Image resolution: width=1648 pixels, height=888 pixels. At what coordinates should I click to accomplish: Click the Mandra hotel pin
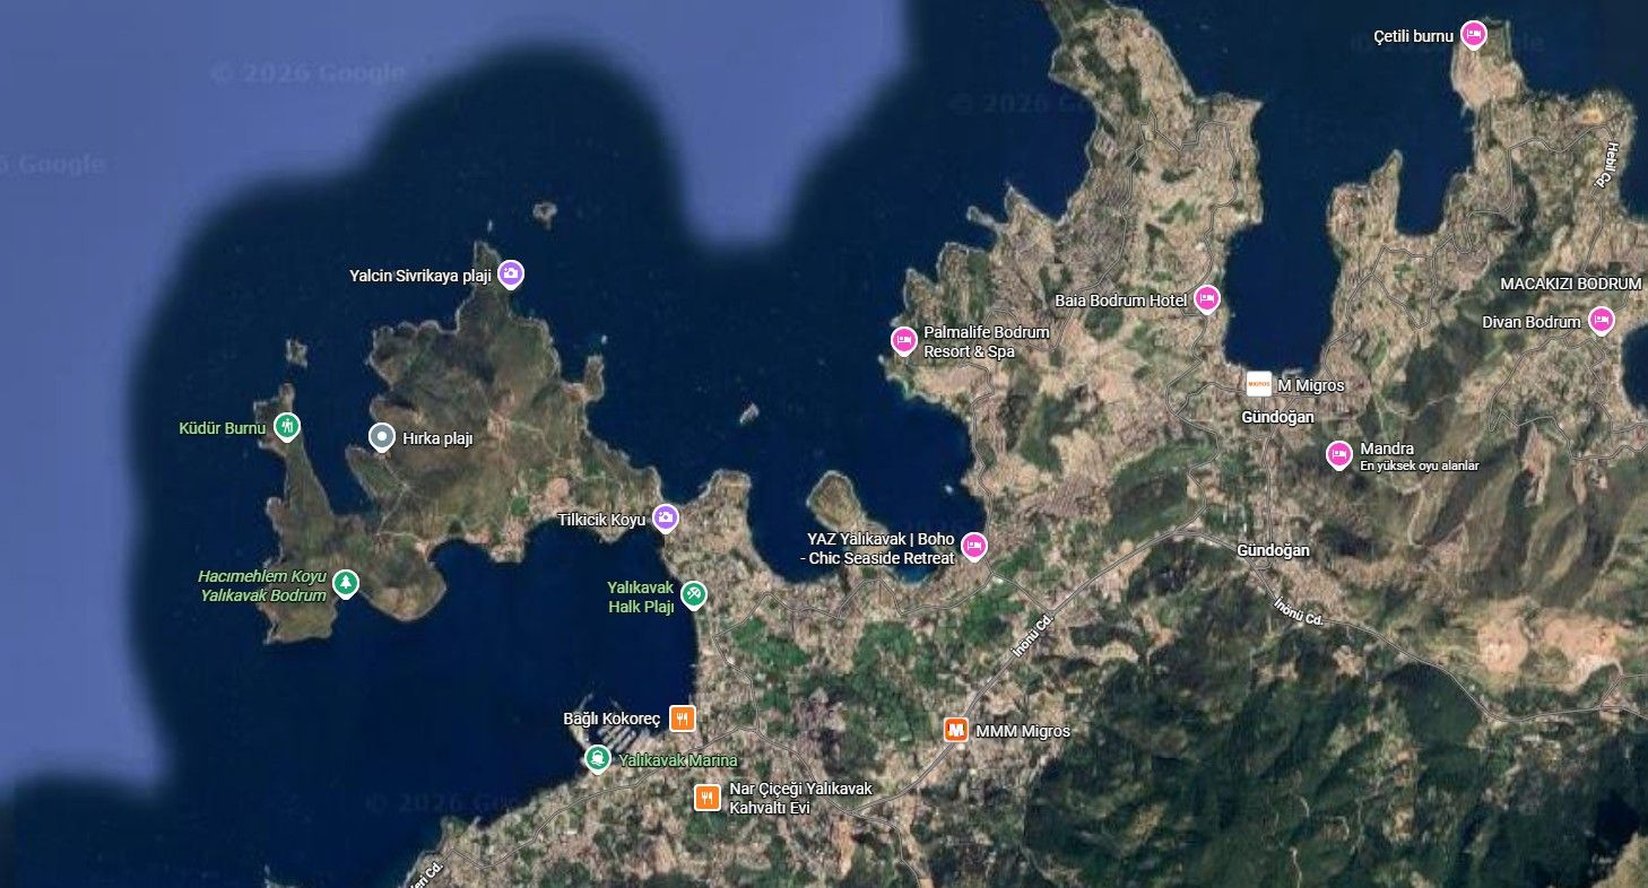1338,454
